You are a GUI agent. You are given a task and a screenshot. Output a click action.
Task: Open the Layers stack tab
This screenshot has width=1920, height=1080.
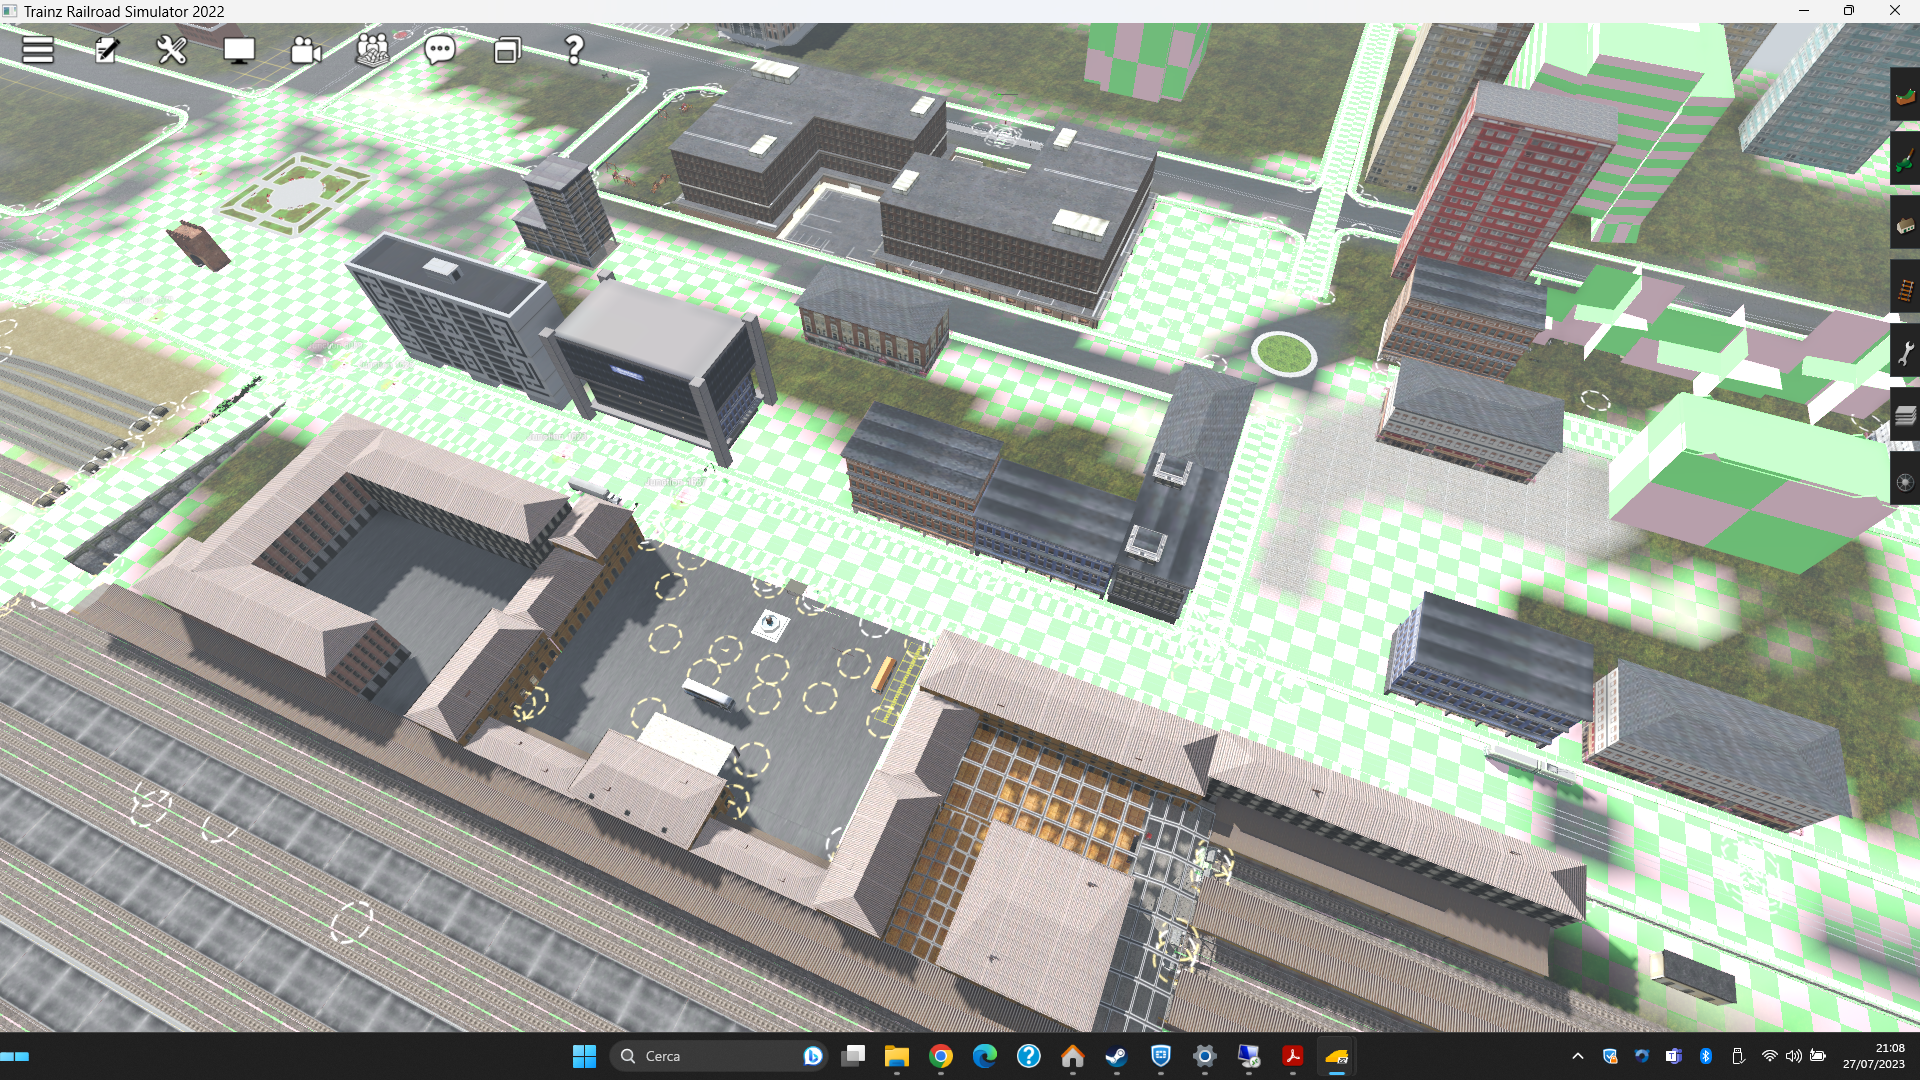click(1905, 416)
